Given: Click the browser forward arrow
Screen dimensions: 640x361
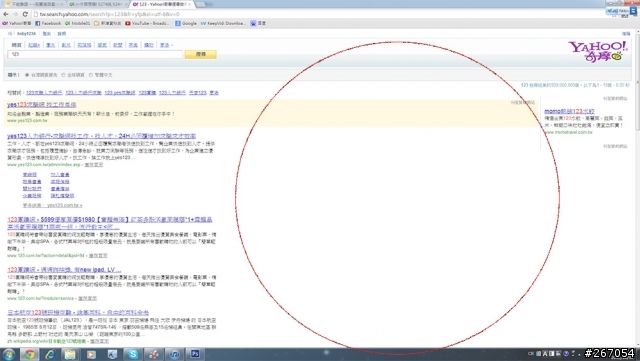Looking at the screenshot, I should 15,14.
